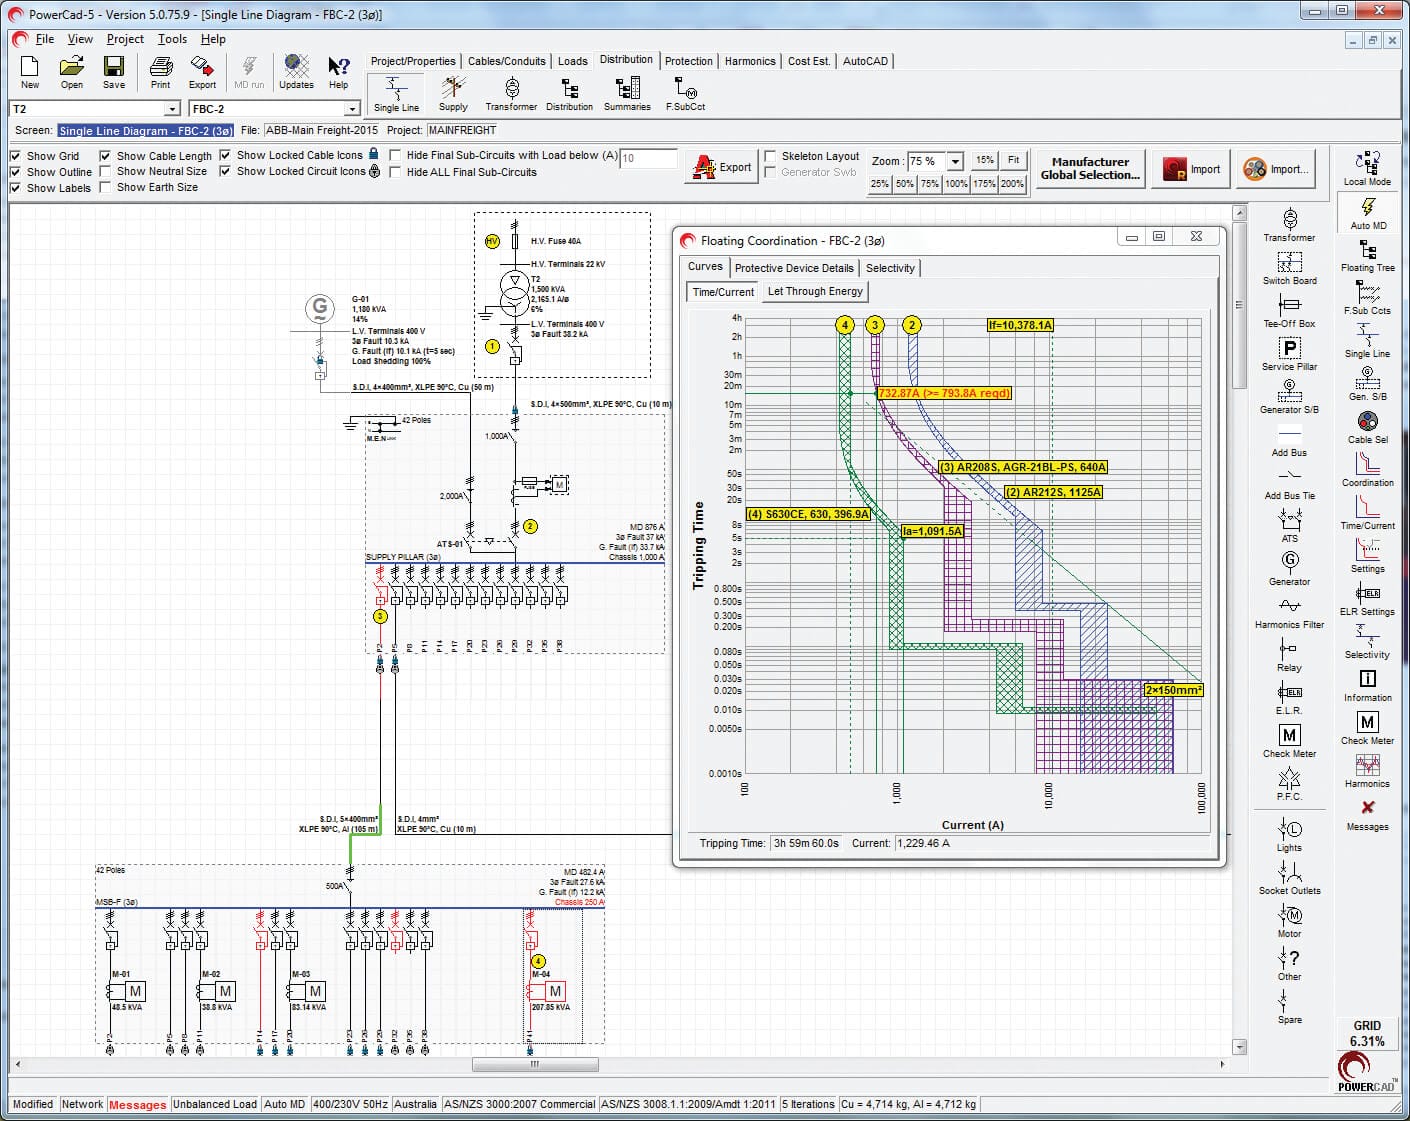This screenshot has height=1121, width=1410.
Task: Open the T2 transformer dropdown
Action: (x=171, y=108)
